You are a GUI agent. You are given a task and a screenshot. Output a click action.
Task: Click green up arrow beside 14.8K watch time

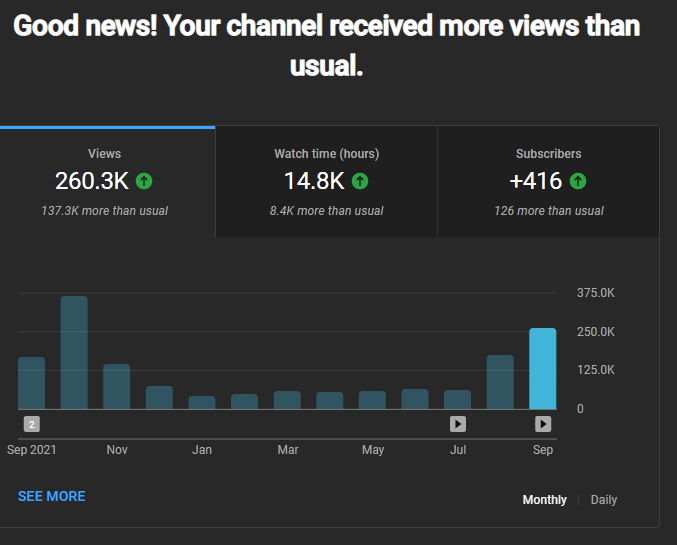(x=360, y=181)
